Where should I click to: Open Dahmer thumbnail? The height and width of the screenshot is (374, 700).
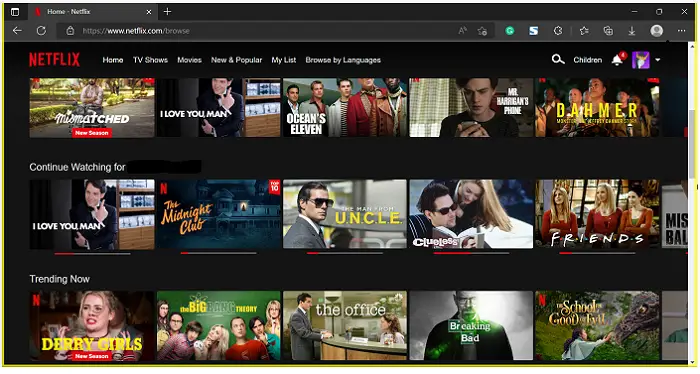pos(597,108)
